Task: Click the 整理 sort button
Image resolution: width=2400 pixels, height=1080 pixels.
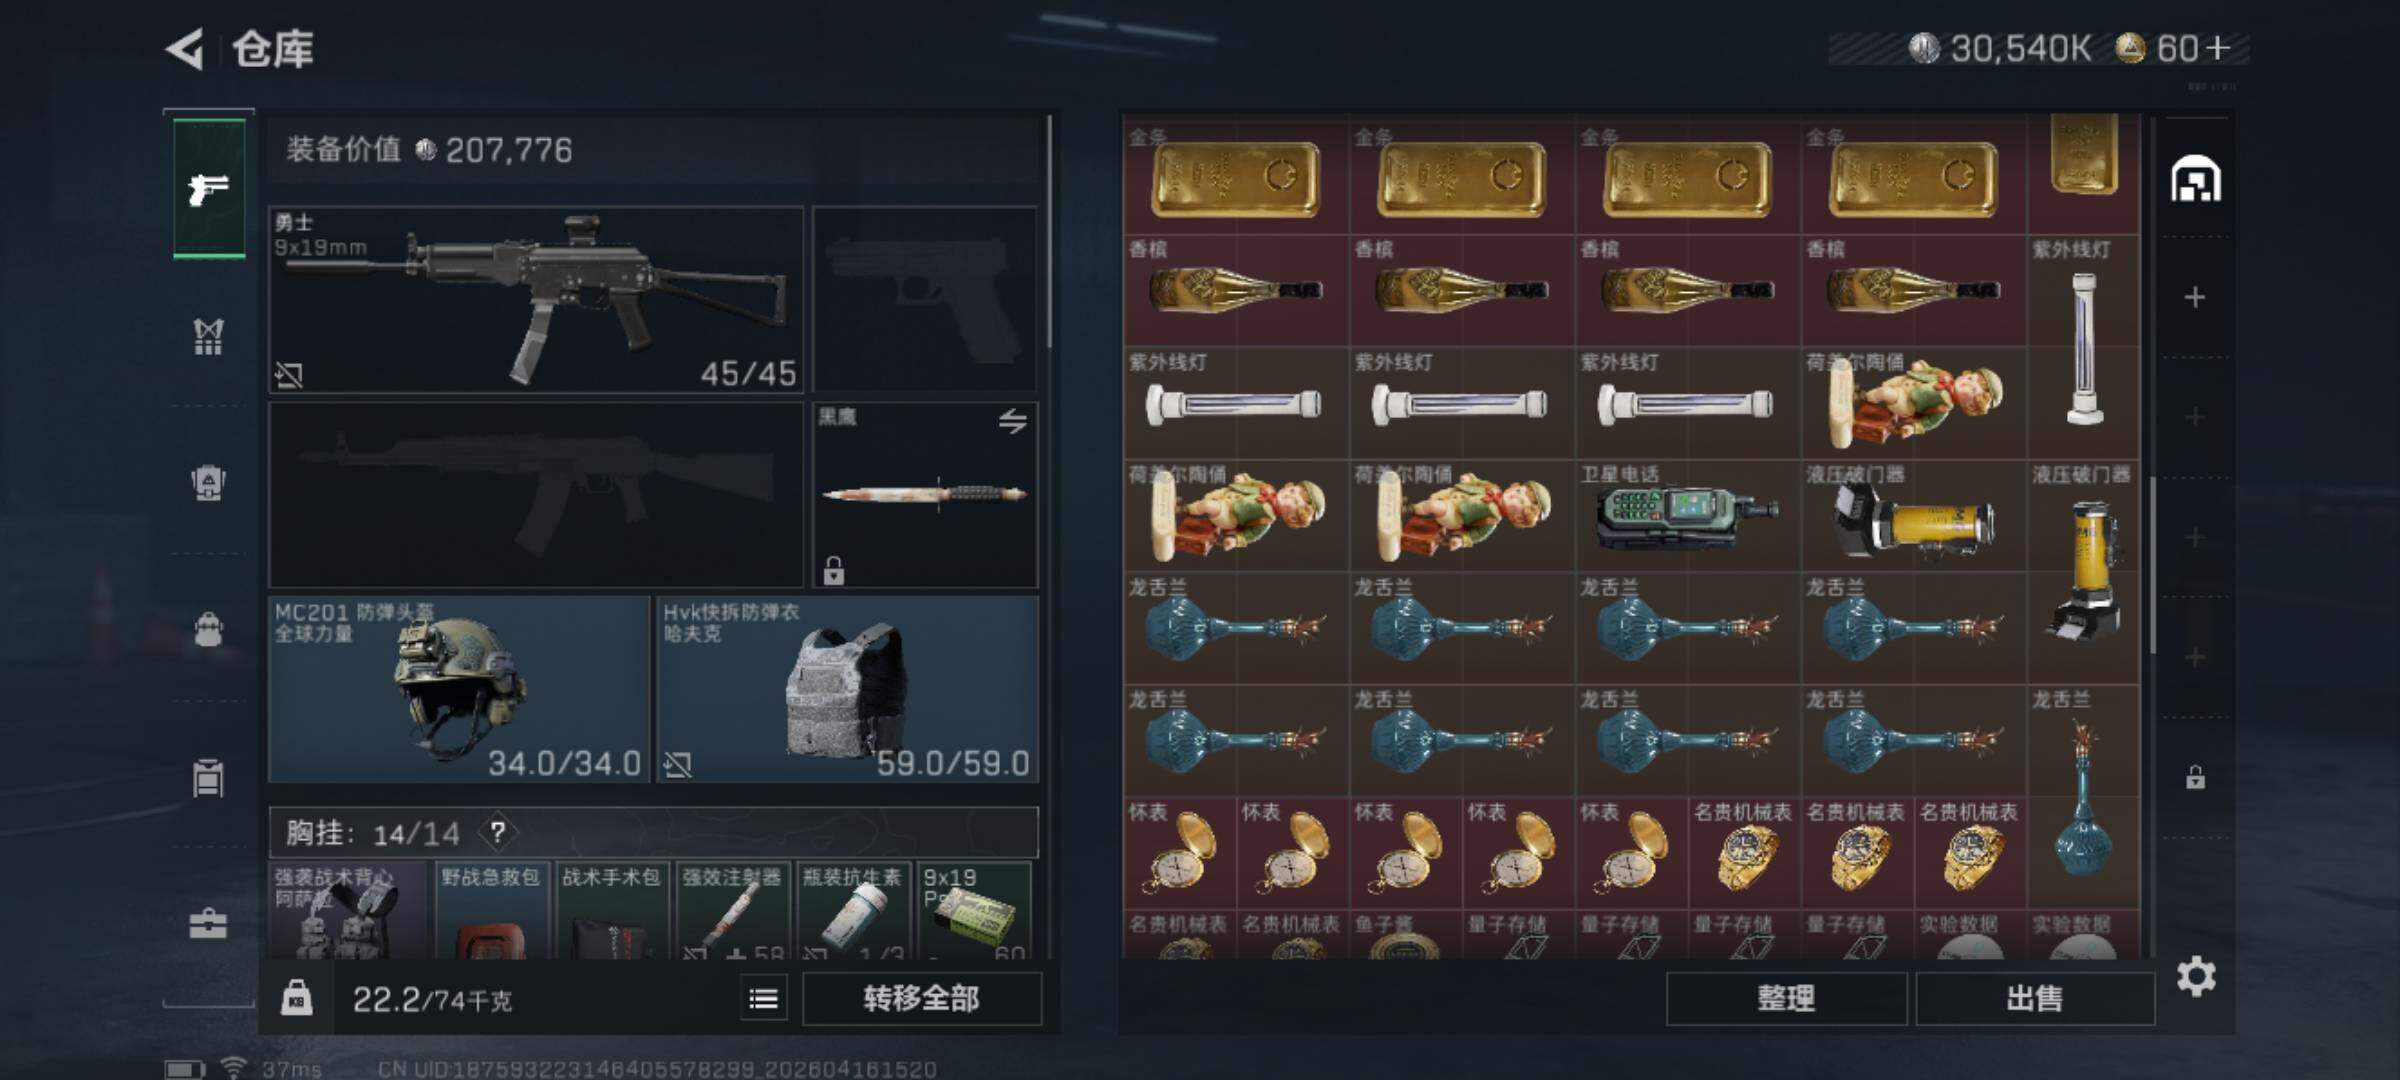Action: [1786, 998]
